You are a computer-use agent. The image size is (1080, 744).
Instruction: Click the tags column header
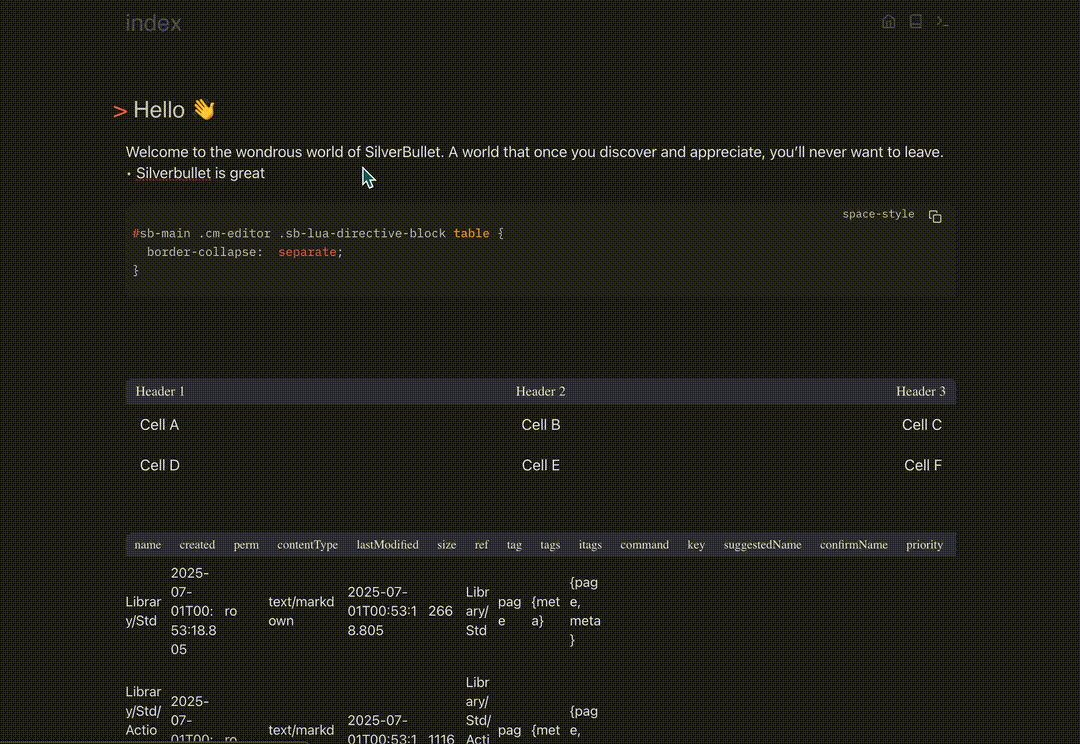(550, 545)
